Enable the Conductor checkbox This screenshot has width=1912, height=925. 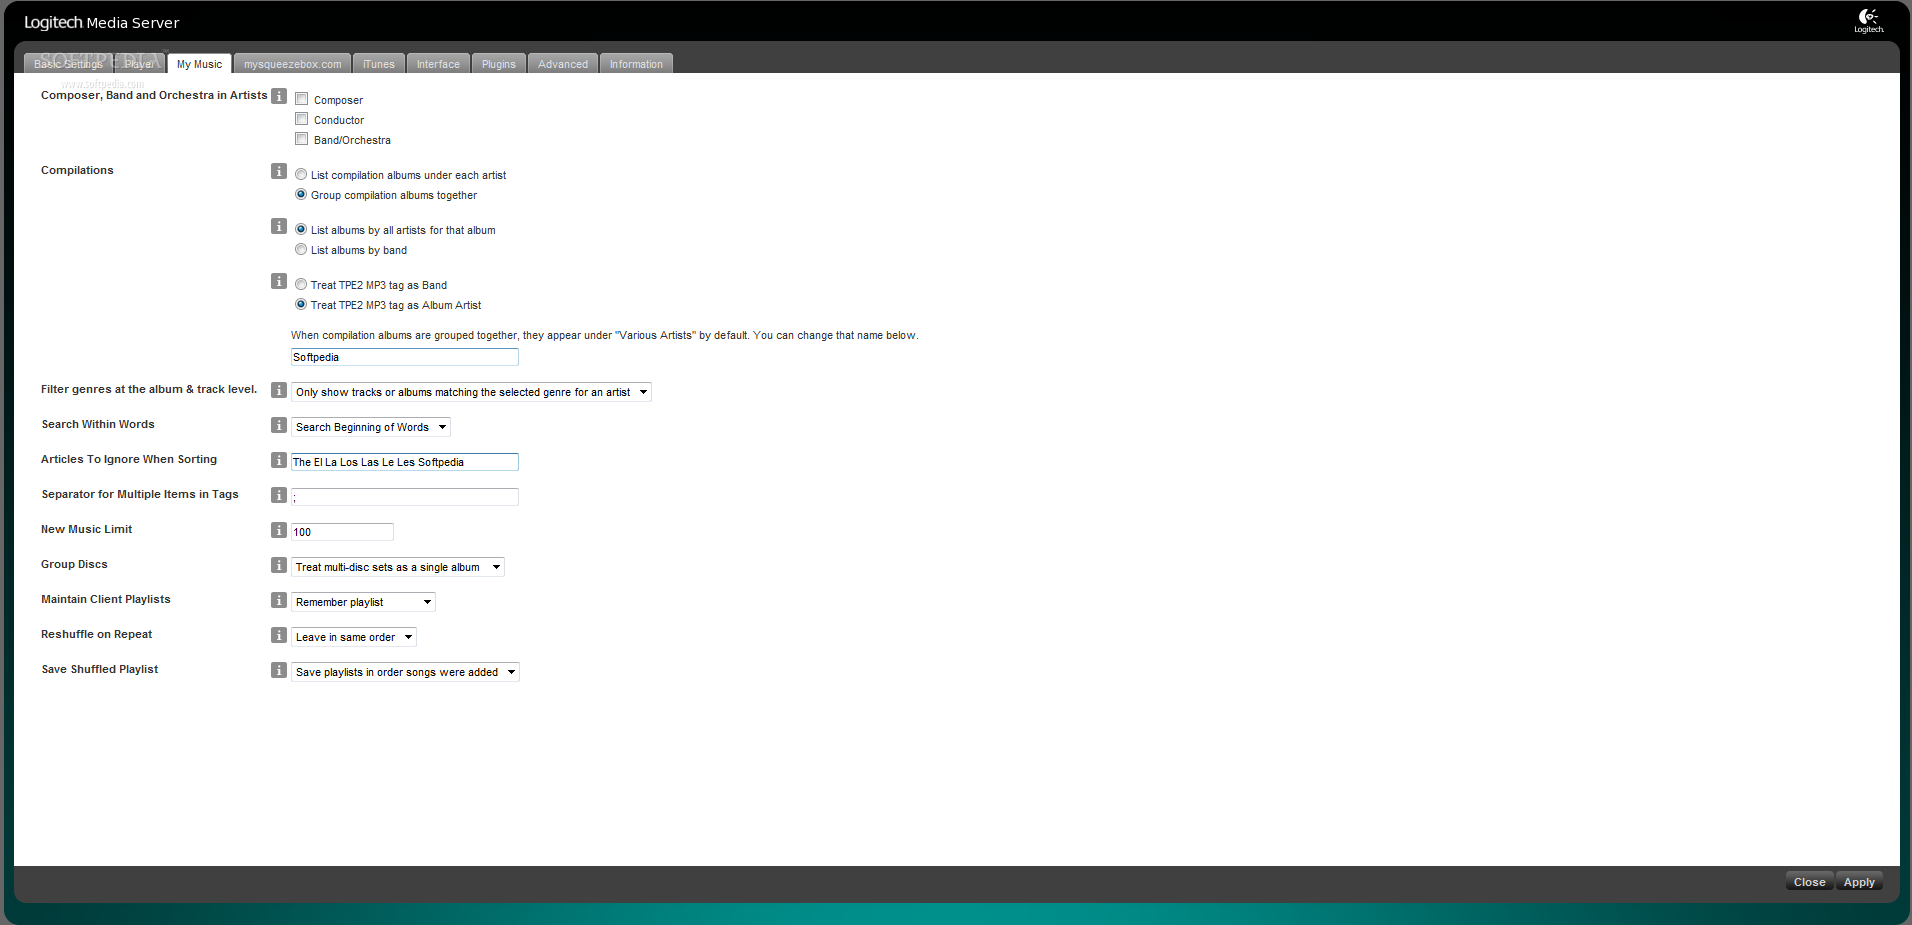coord(301,119)
